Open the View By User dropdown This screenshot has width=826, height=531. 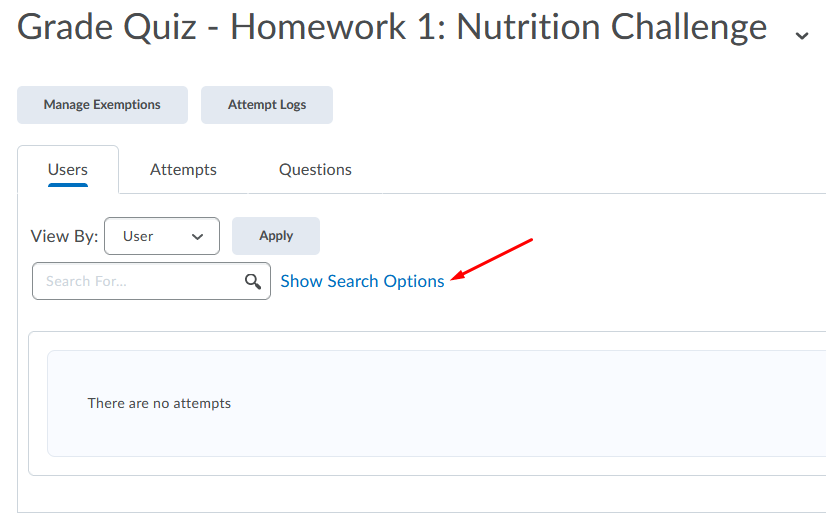[x=161, y=236]
